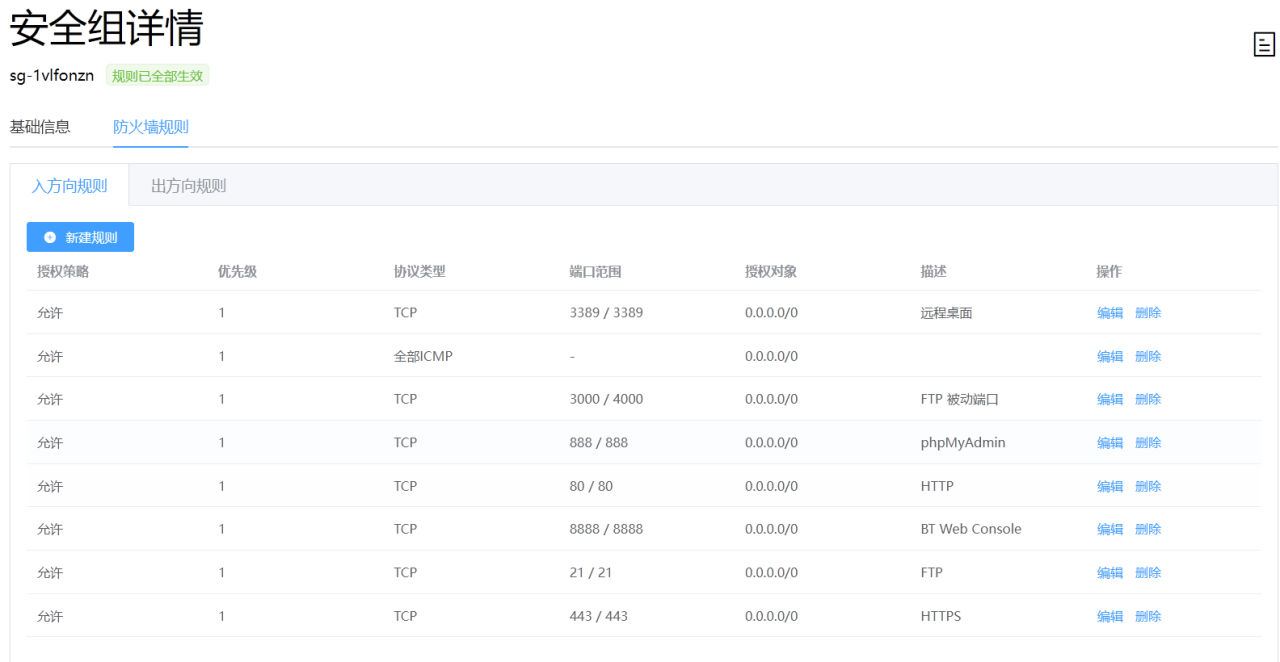Edit the phpMyAdmin rule
Viewport: 1280px width, 662px height.
[1110, 443]
